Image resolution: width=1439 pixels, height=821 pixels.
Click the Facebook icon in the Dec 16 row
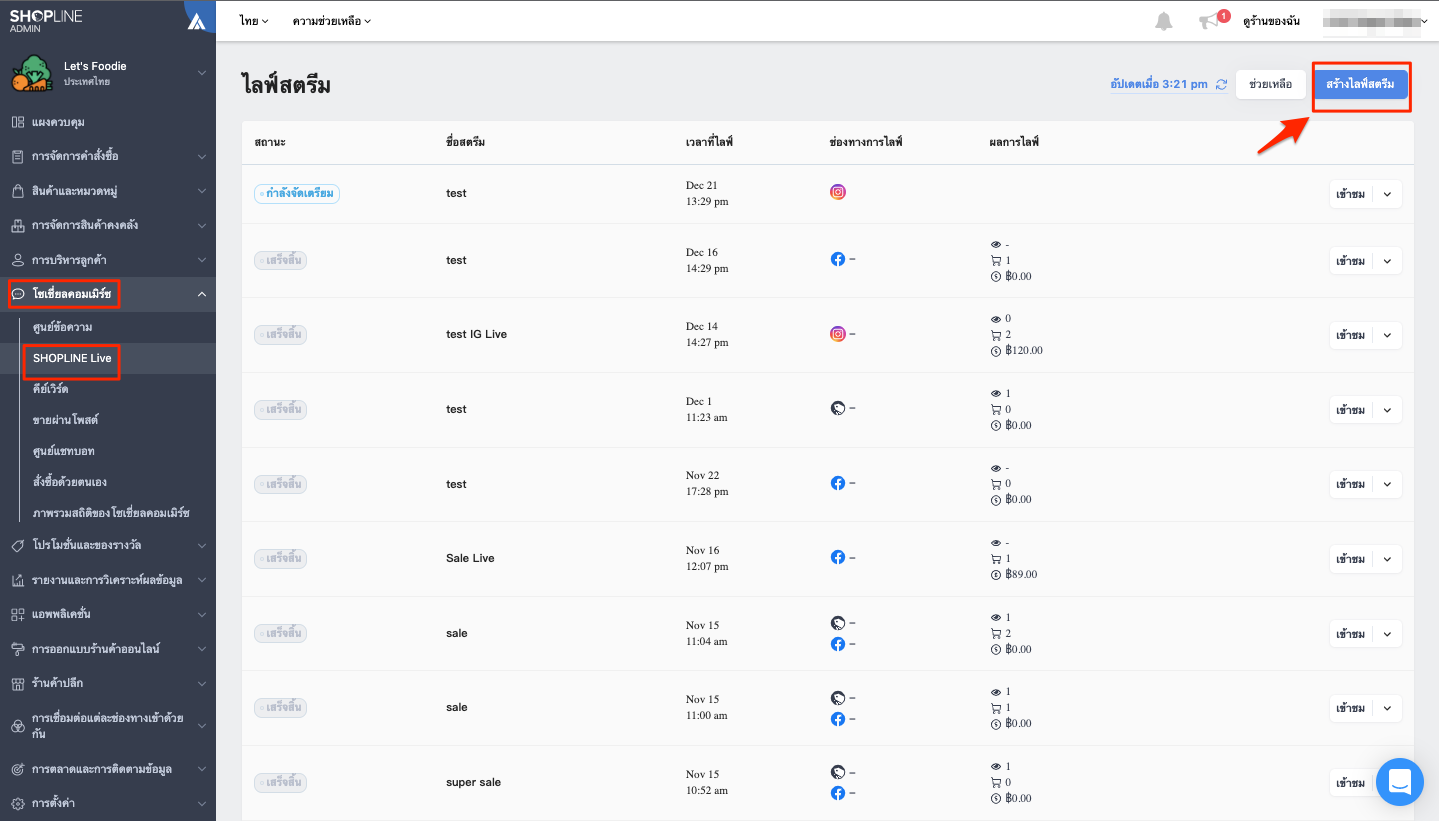click(838, 259)
